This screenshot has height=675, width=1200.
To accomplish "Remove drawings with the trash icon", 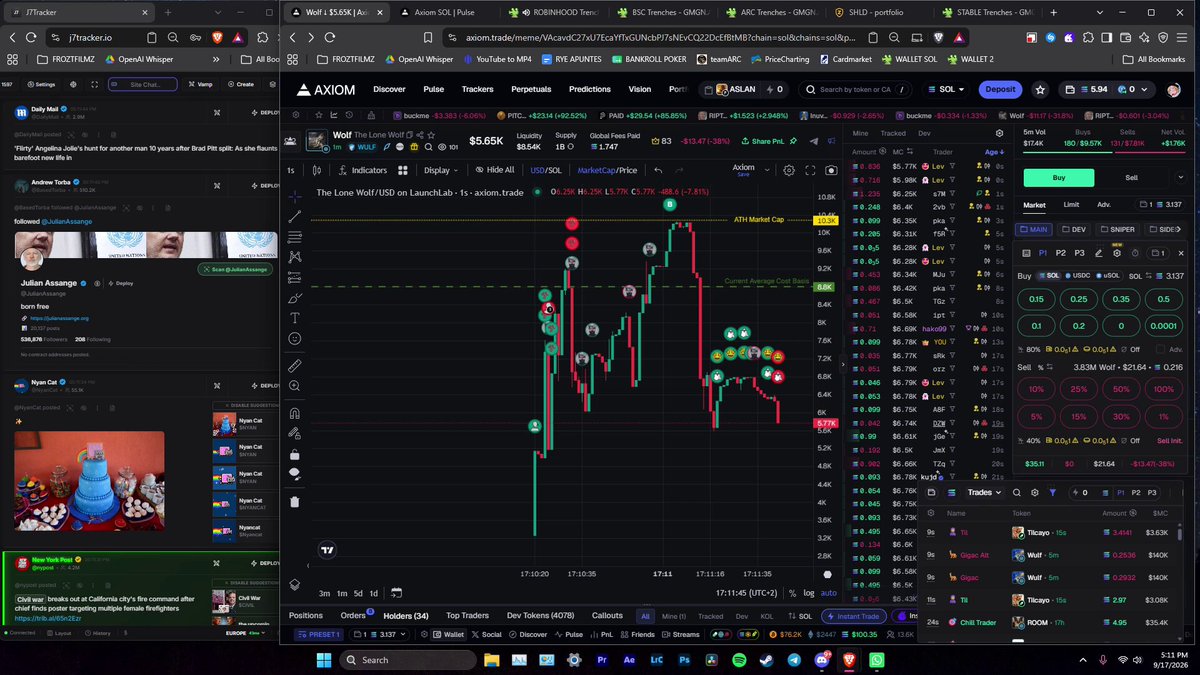I will click(x=295, y=502).
